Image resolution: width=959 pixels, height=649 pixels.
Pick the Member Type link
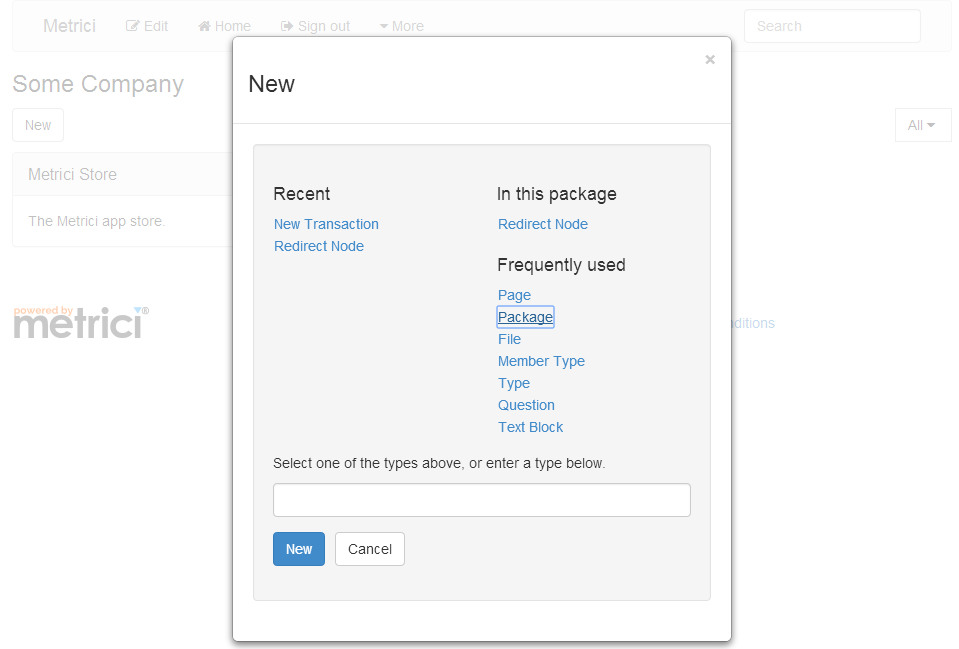[541, 361]
